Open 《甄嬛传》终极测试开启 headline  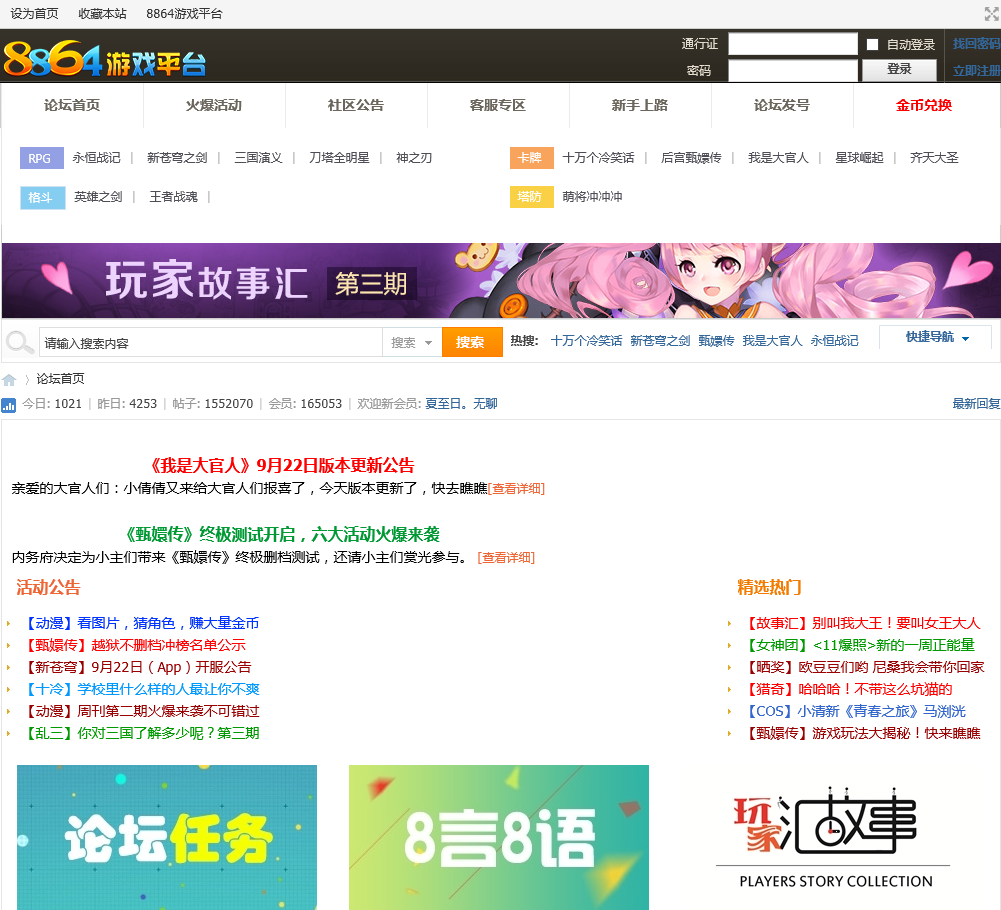[x=282, y=535]
